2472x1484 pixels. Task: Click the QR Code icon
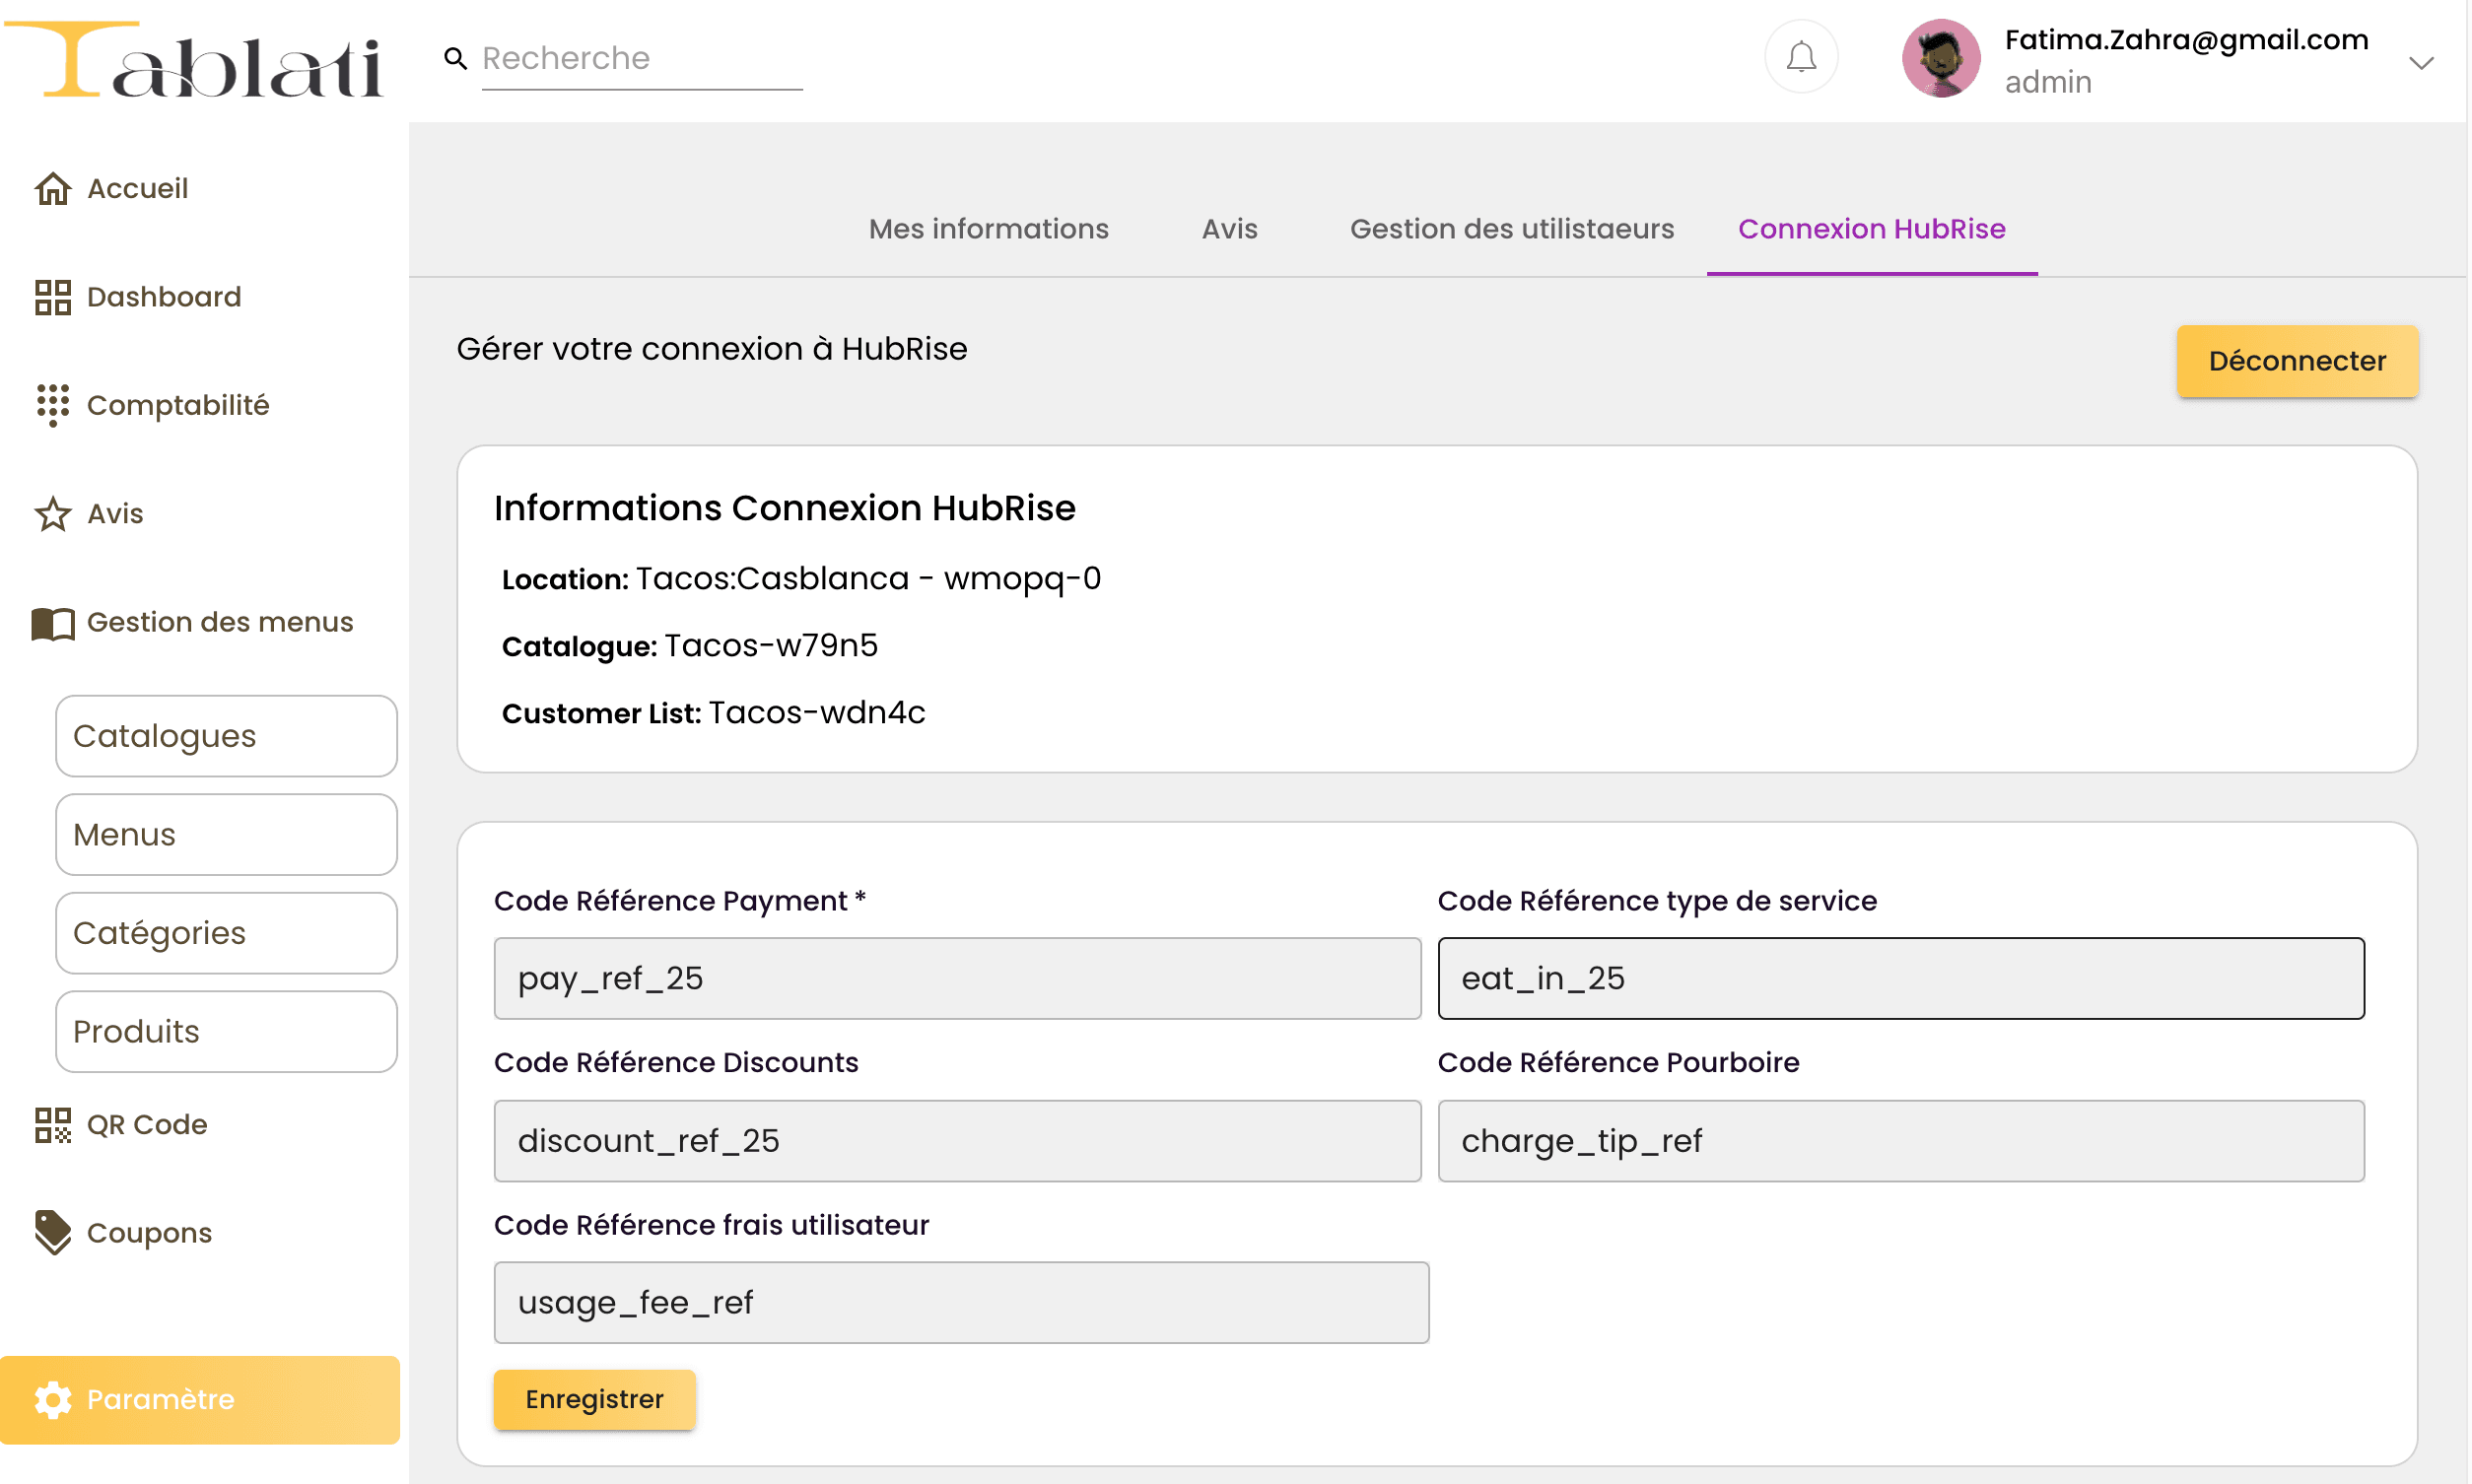click(53, 1125)
